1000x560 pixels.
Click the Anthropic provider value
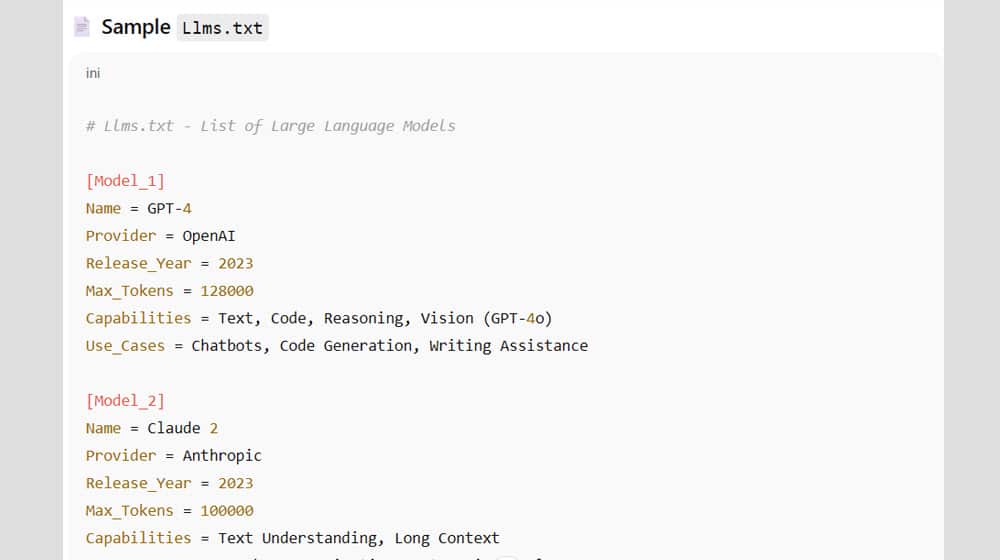(x=221, y=456)
